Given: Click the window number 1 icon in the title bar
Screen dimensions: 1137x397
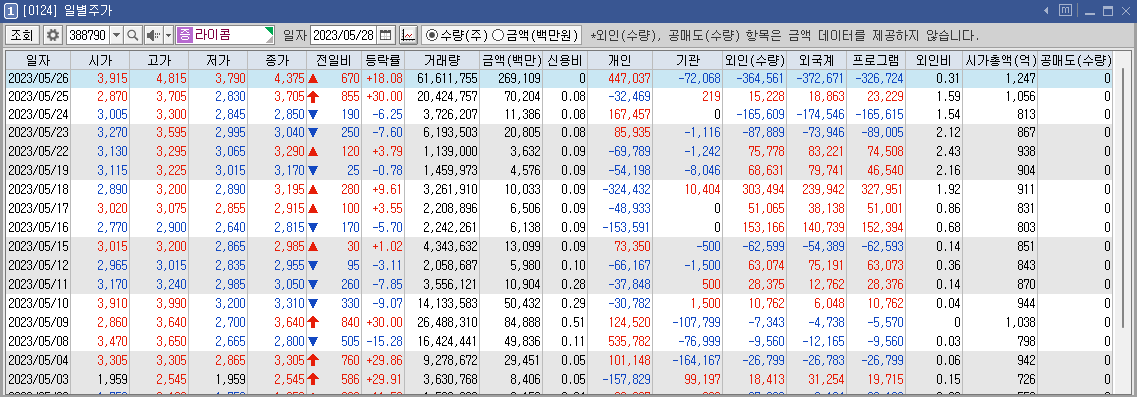Looking at the screenshot, I should point(11,10).
